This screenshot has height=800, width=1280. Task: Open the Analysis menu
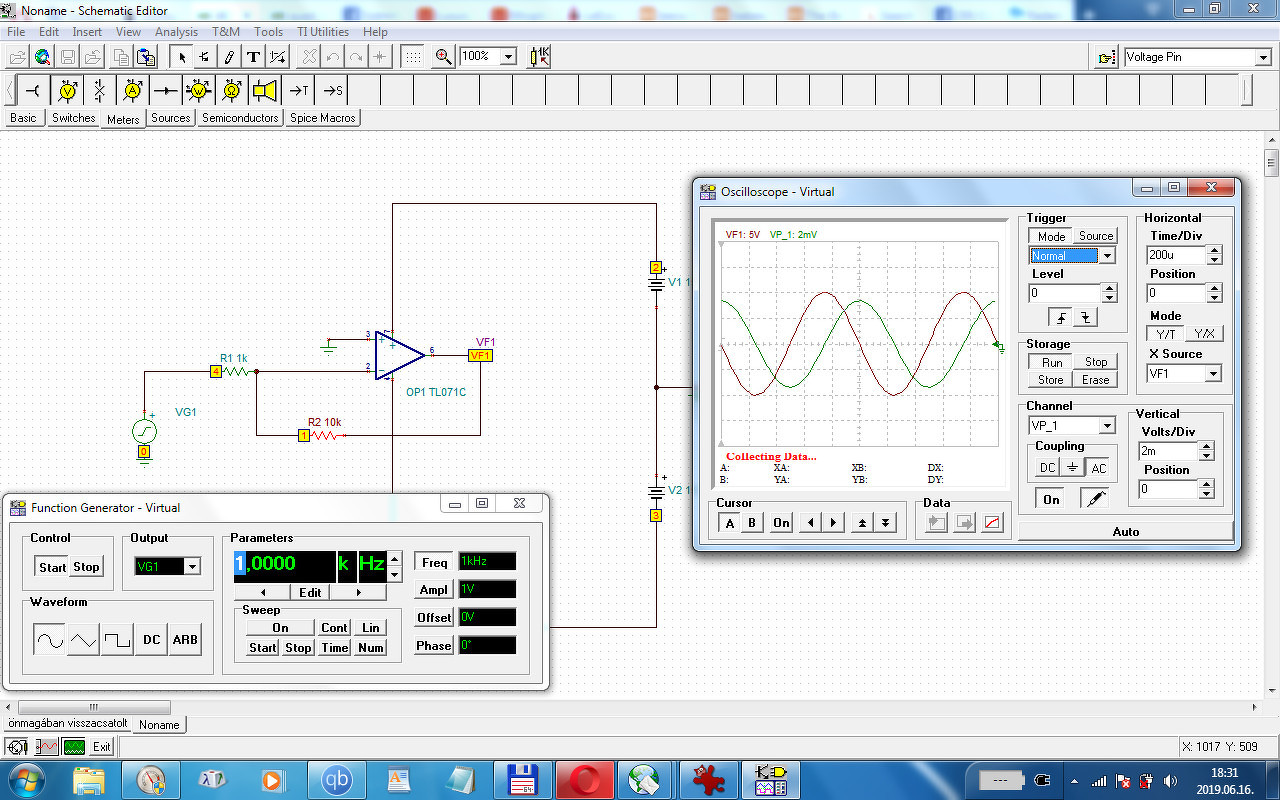pos(177,32)
